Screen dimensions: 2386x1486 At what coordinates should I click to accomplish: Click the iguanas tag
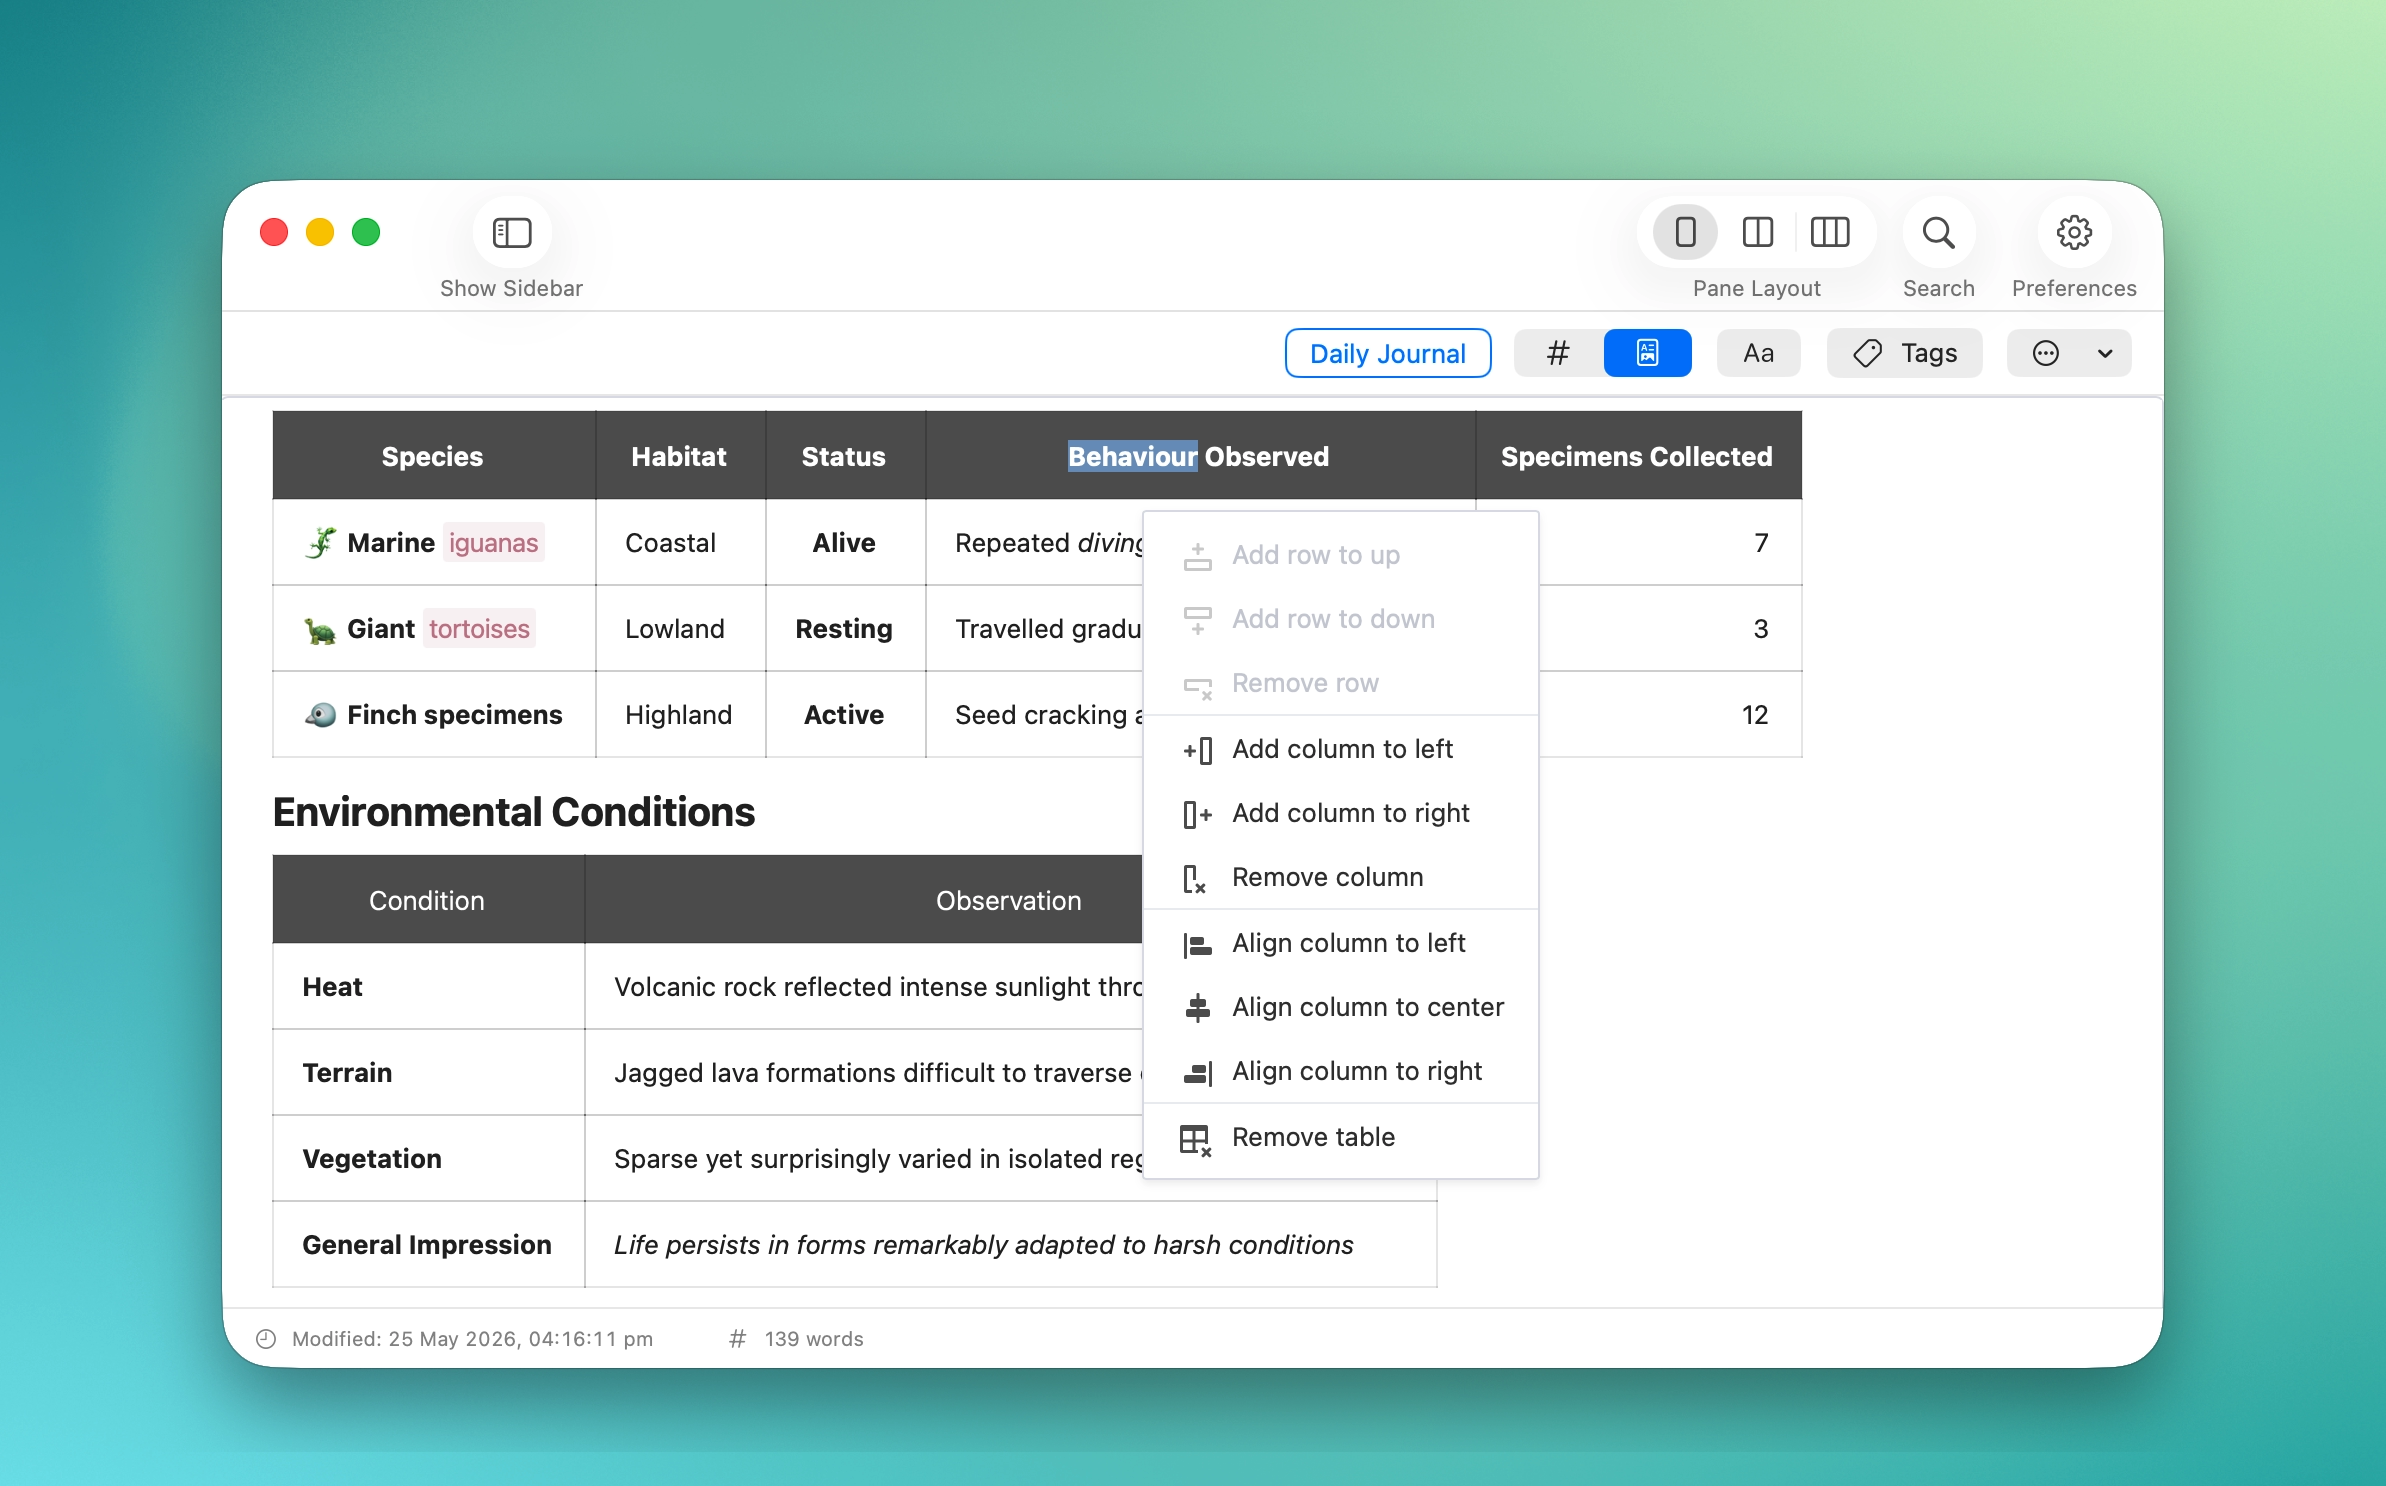click(x=494, y=543)
